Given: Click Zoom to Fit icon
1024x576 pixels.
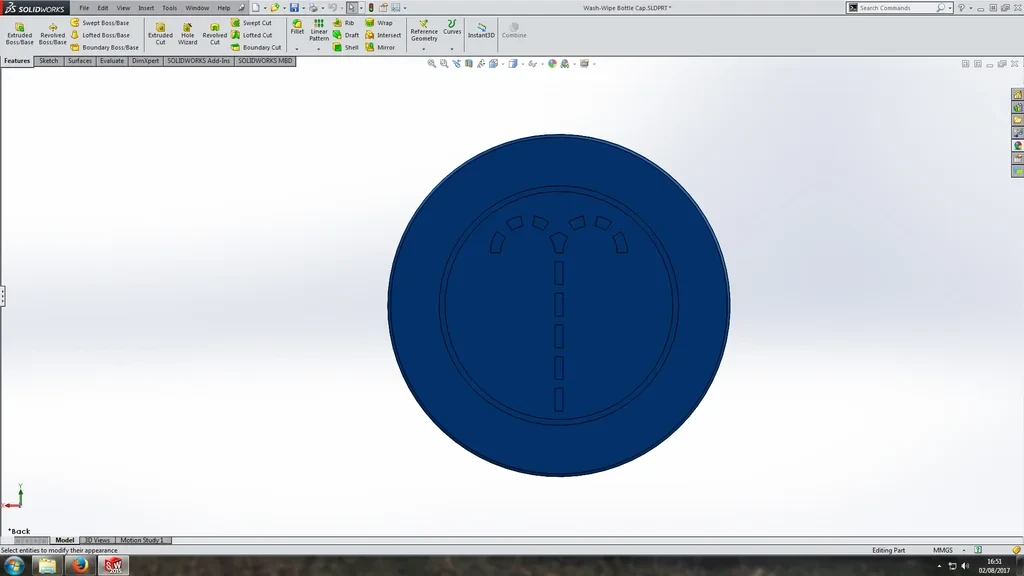Looking at the screenshot, I should pyautogui.click(x=432, y=63).
